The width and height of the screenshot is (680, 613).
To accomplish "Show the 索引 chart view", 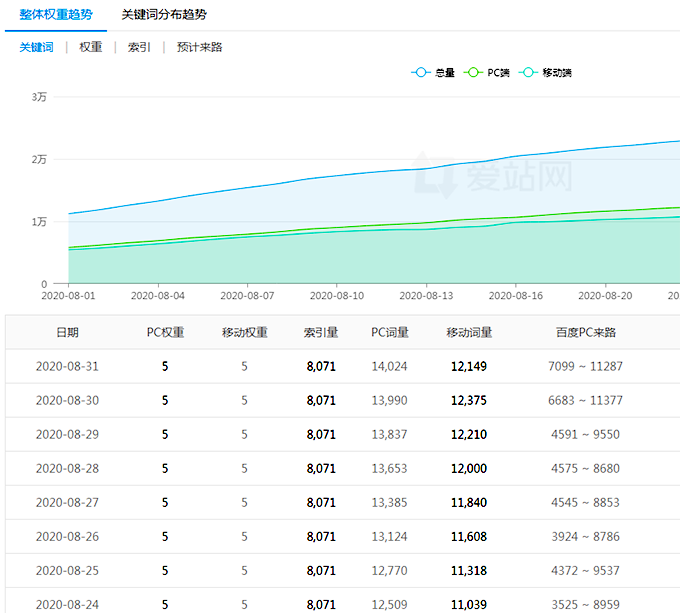I will click(139, 47).
